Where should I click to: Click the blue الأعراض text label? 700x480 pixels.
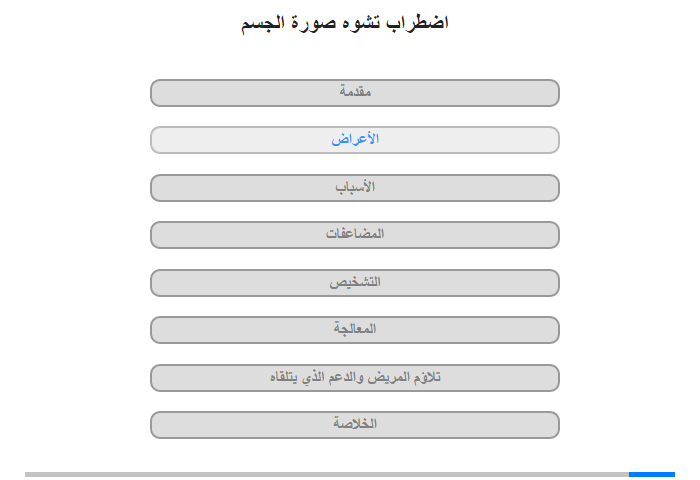click(x=355, y=139)
